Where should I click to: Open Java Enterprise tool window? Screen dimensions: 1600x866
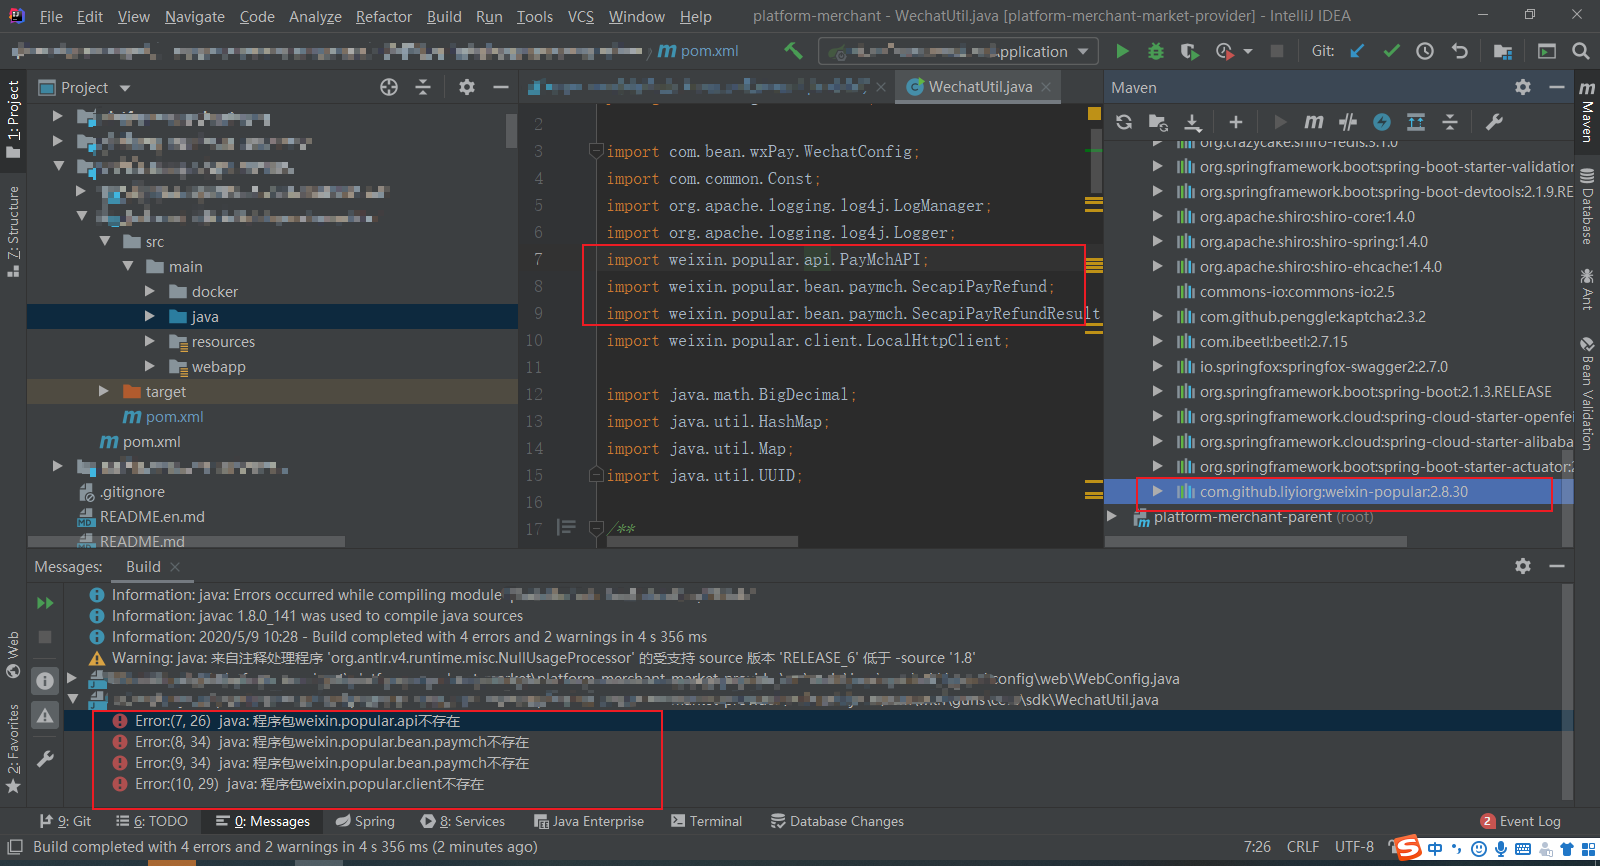tap(589, 821)
